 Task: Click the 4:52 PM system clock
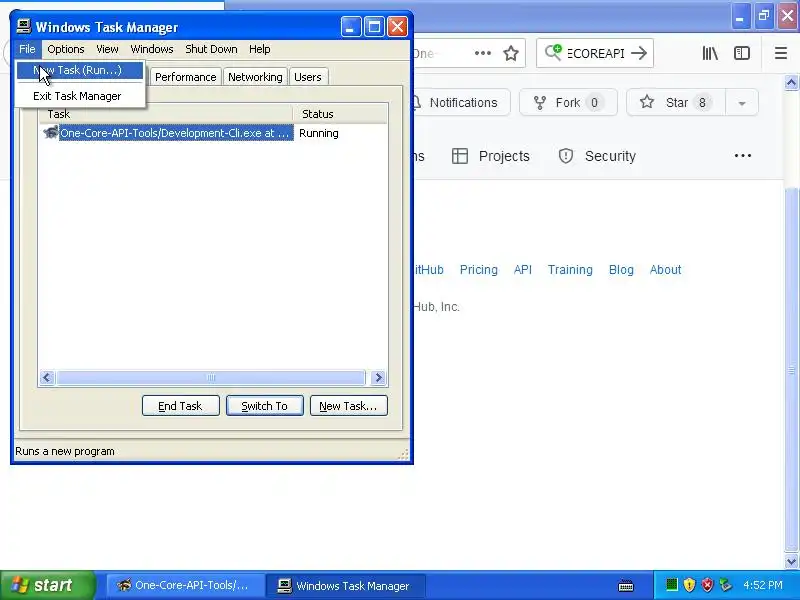coord(763,585)
